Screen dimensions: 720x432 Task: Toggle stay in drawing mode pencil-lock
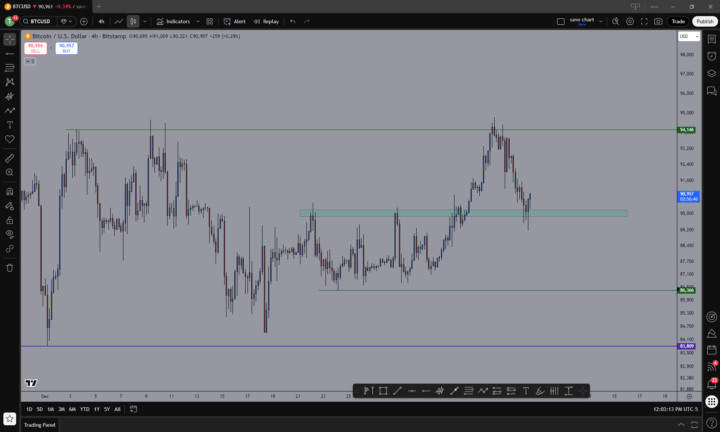(x=10, y=206)
